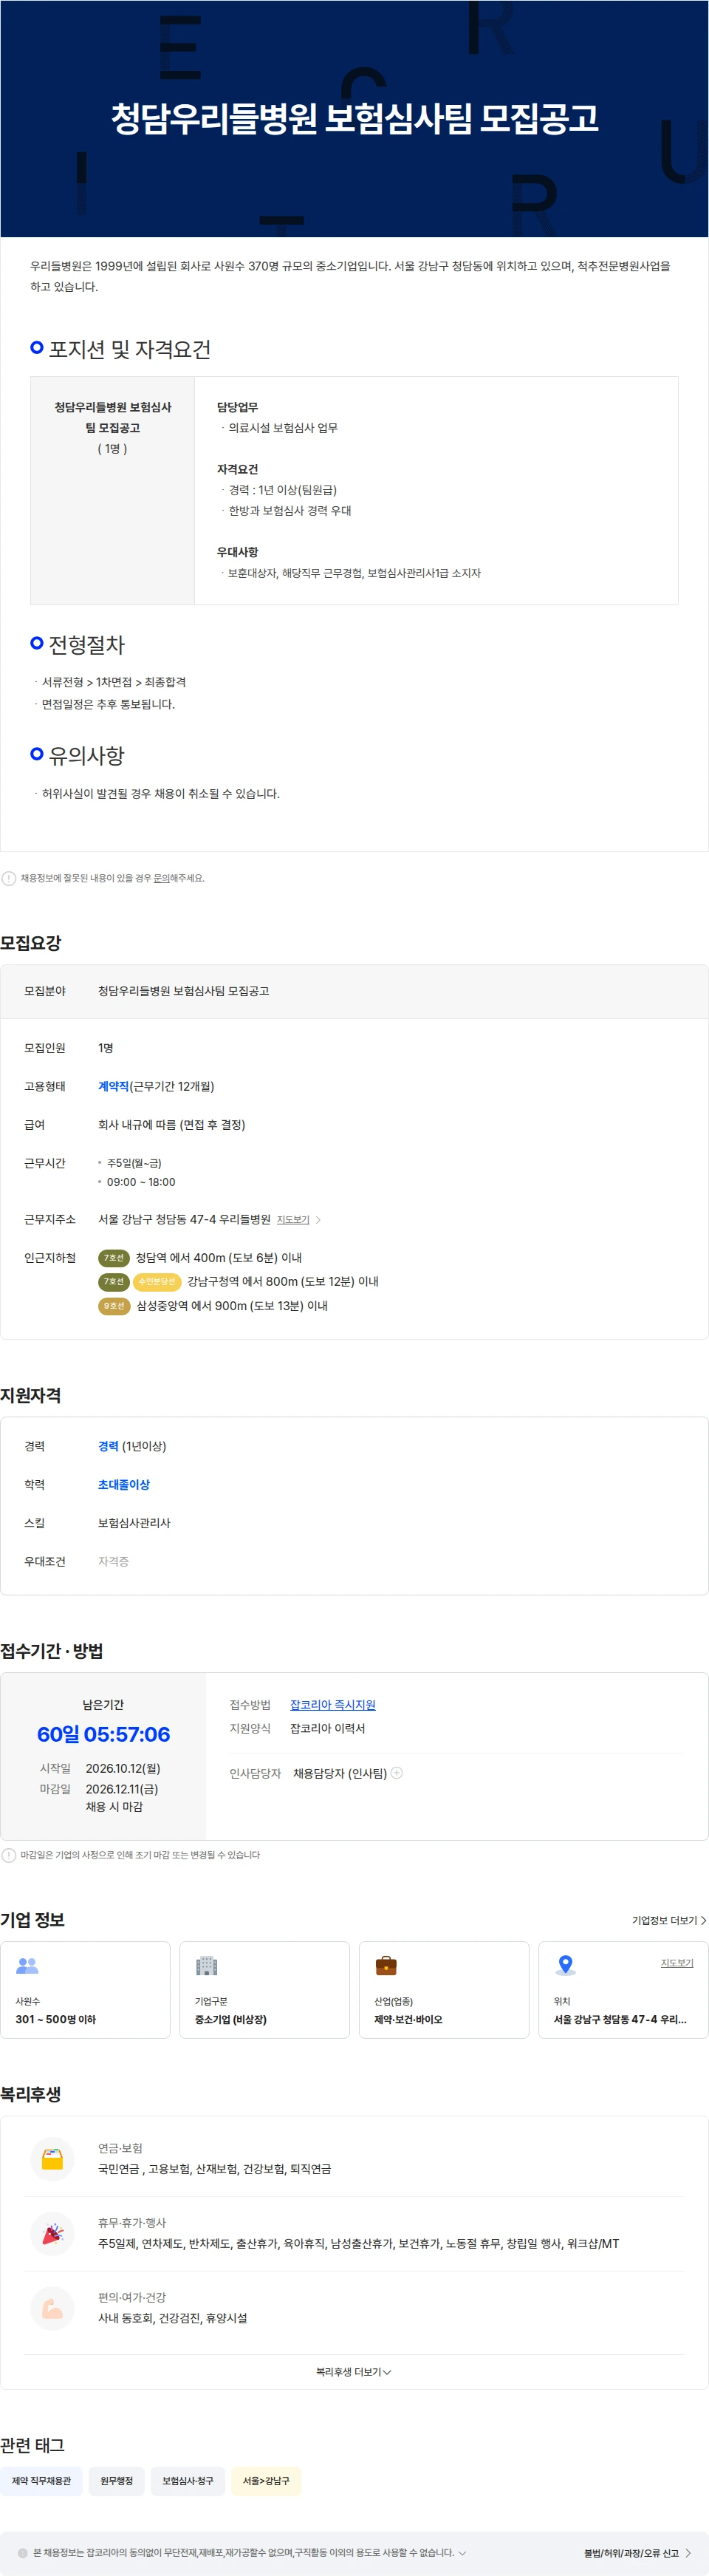The height and width of the screenshot is (2576, 709).
Task: Click the 7호선 badge for 청담역
Action: 114,1258
